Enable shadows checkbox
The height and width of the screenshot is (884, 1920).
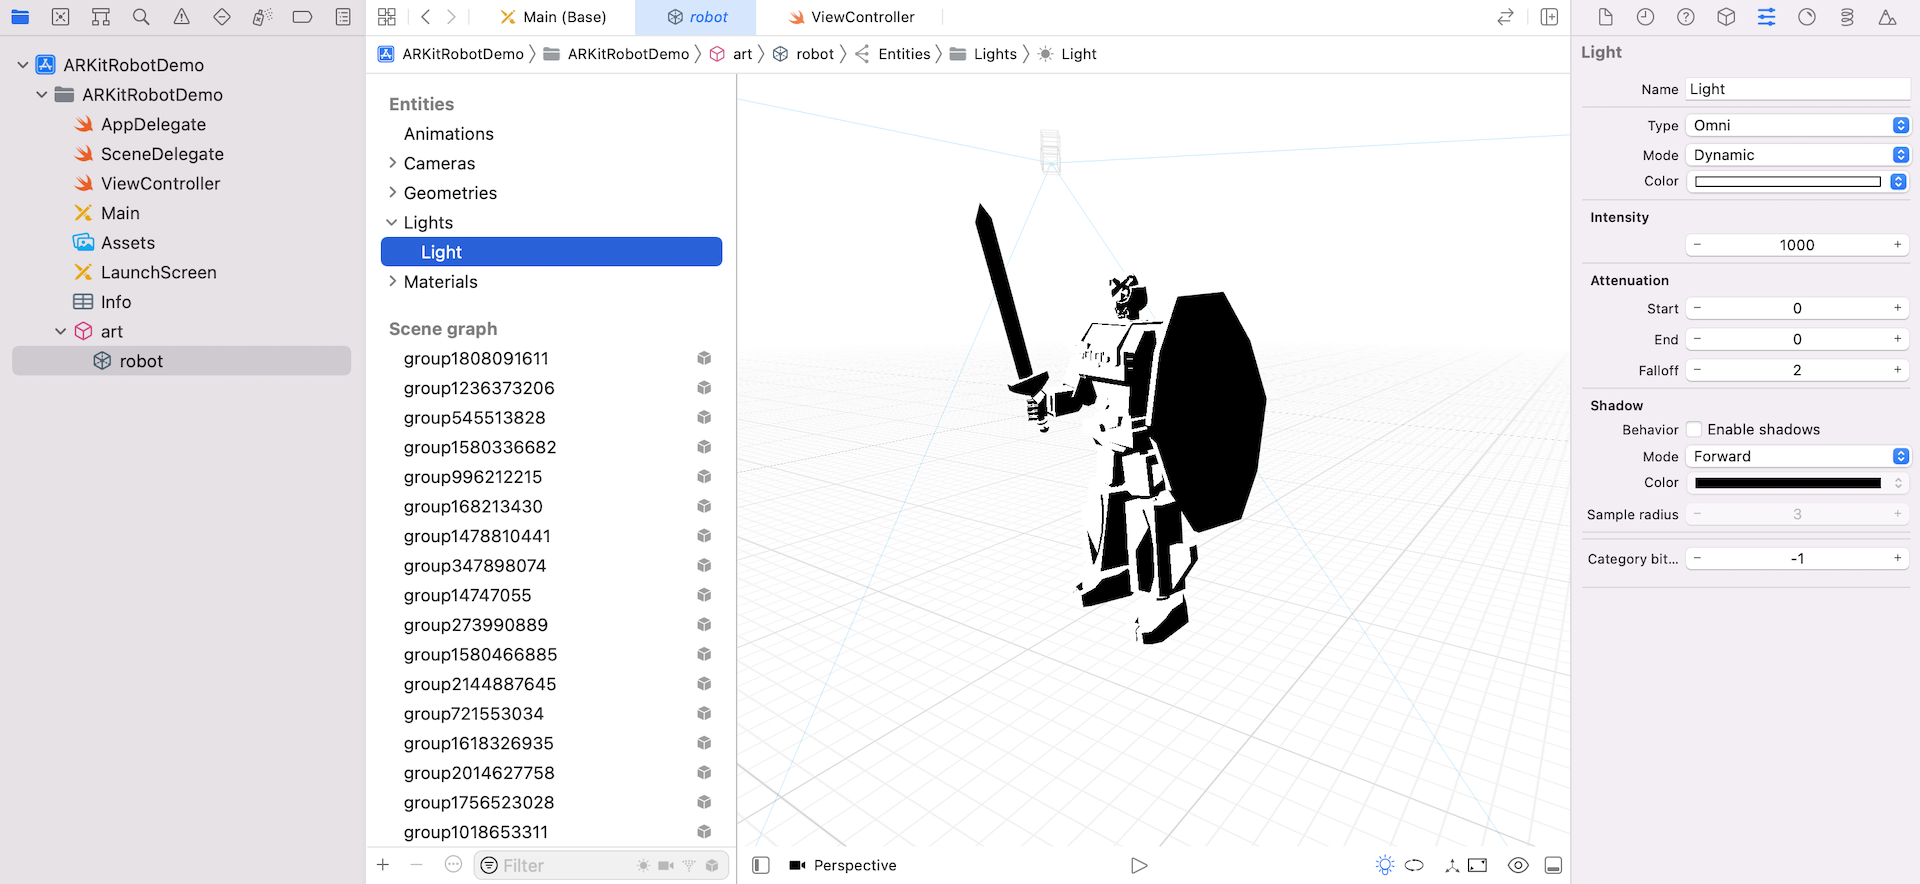tap(1694, 430)
